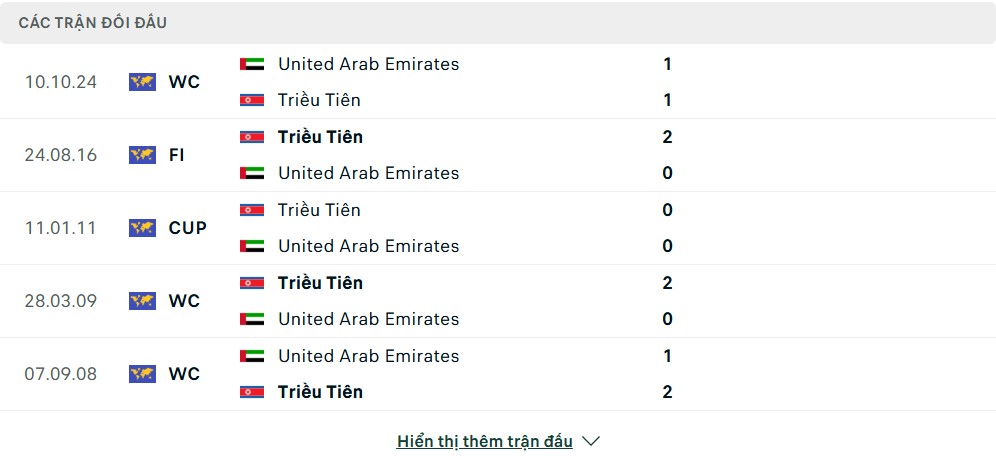
Task: Click world map icon beside 24.08.16 match
Action: tap(142, 155)
